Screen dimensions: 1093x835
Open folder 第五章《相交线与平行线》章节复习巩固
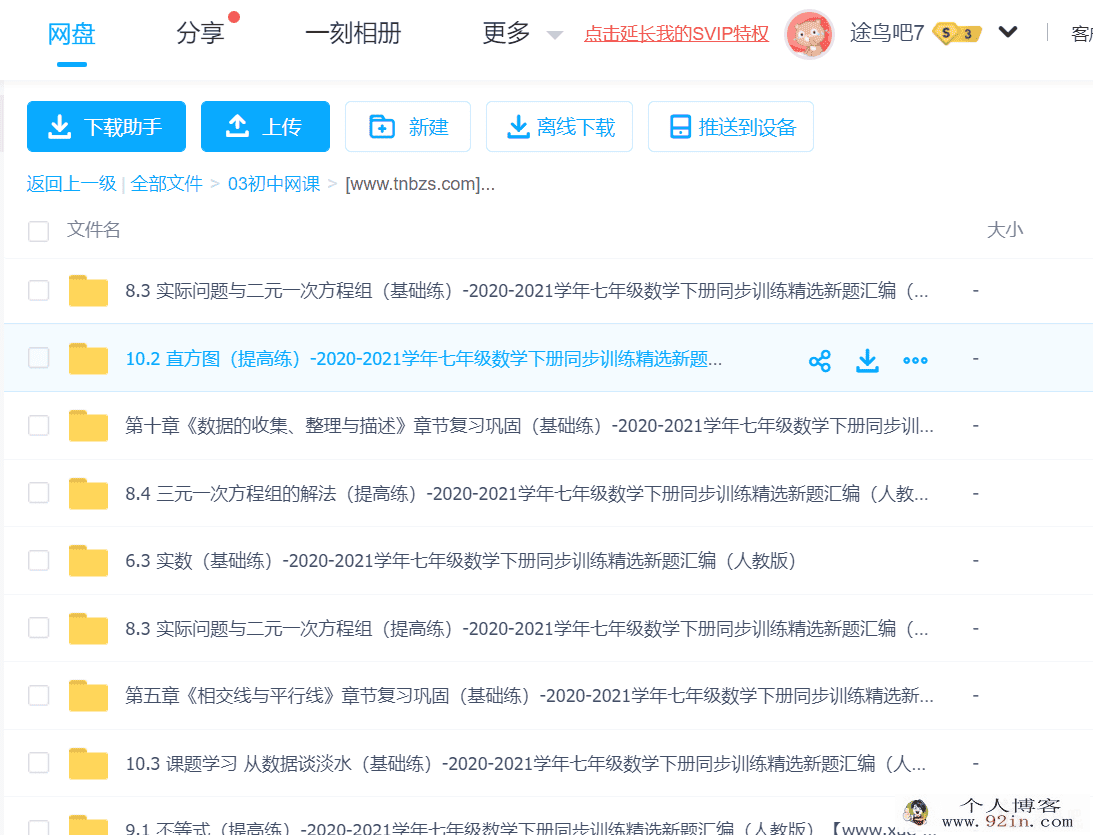pyautogui.click(x=529, y=696)
